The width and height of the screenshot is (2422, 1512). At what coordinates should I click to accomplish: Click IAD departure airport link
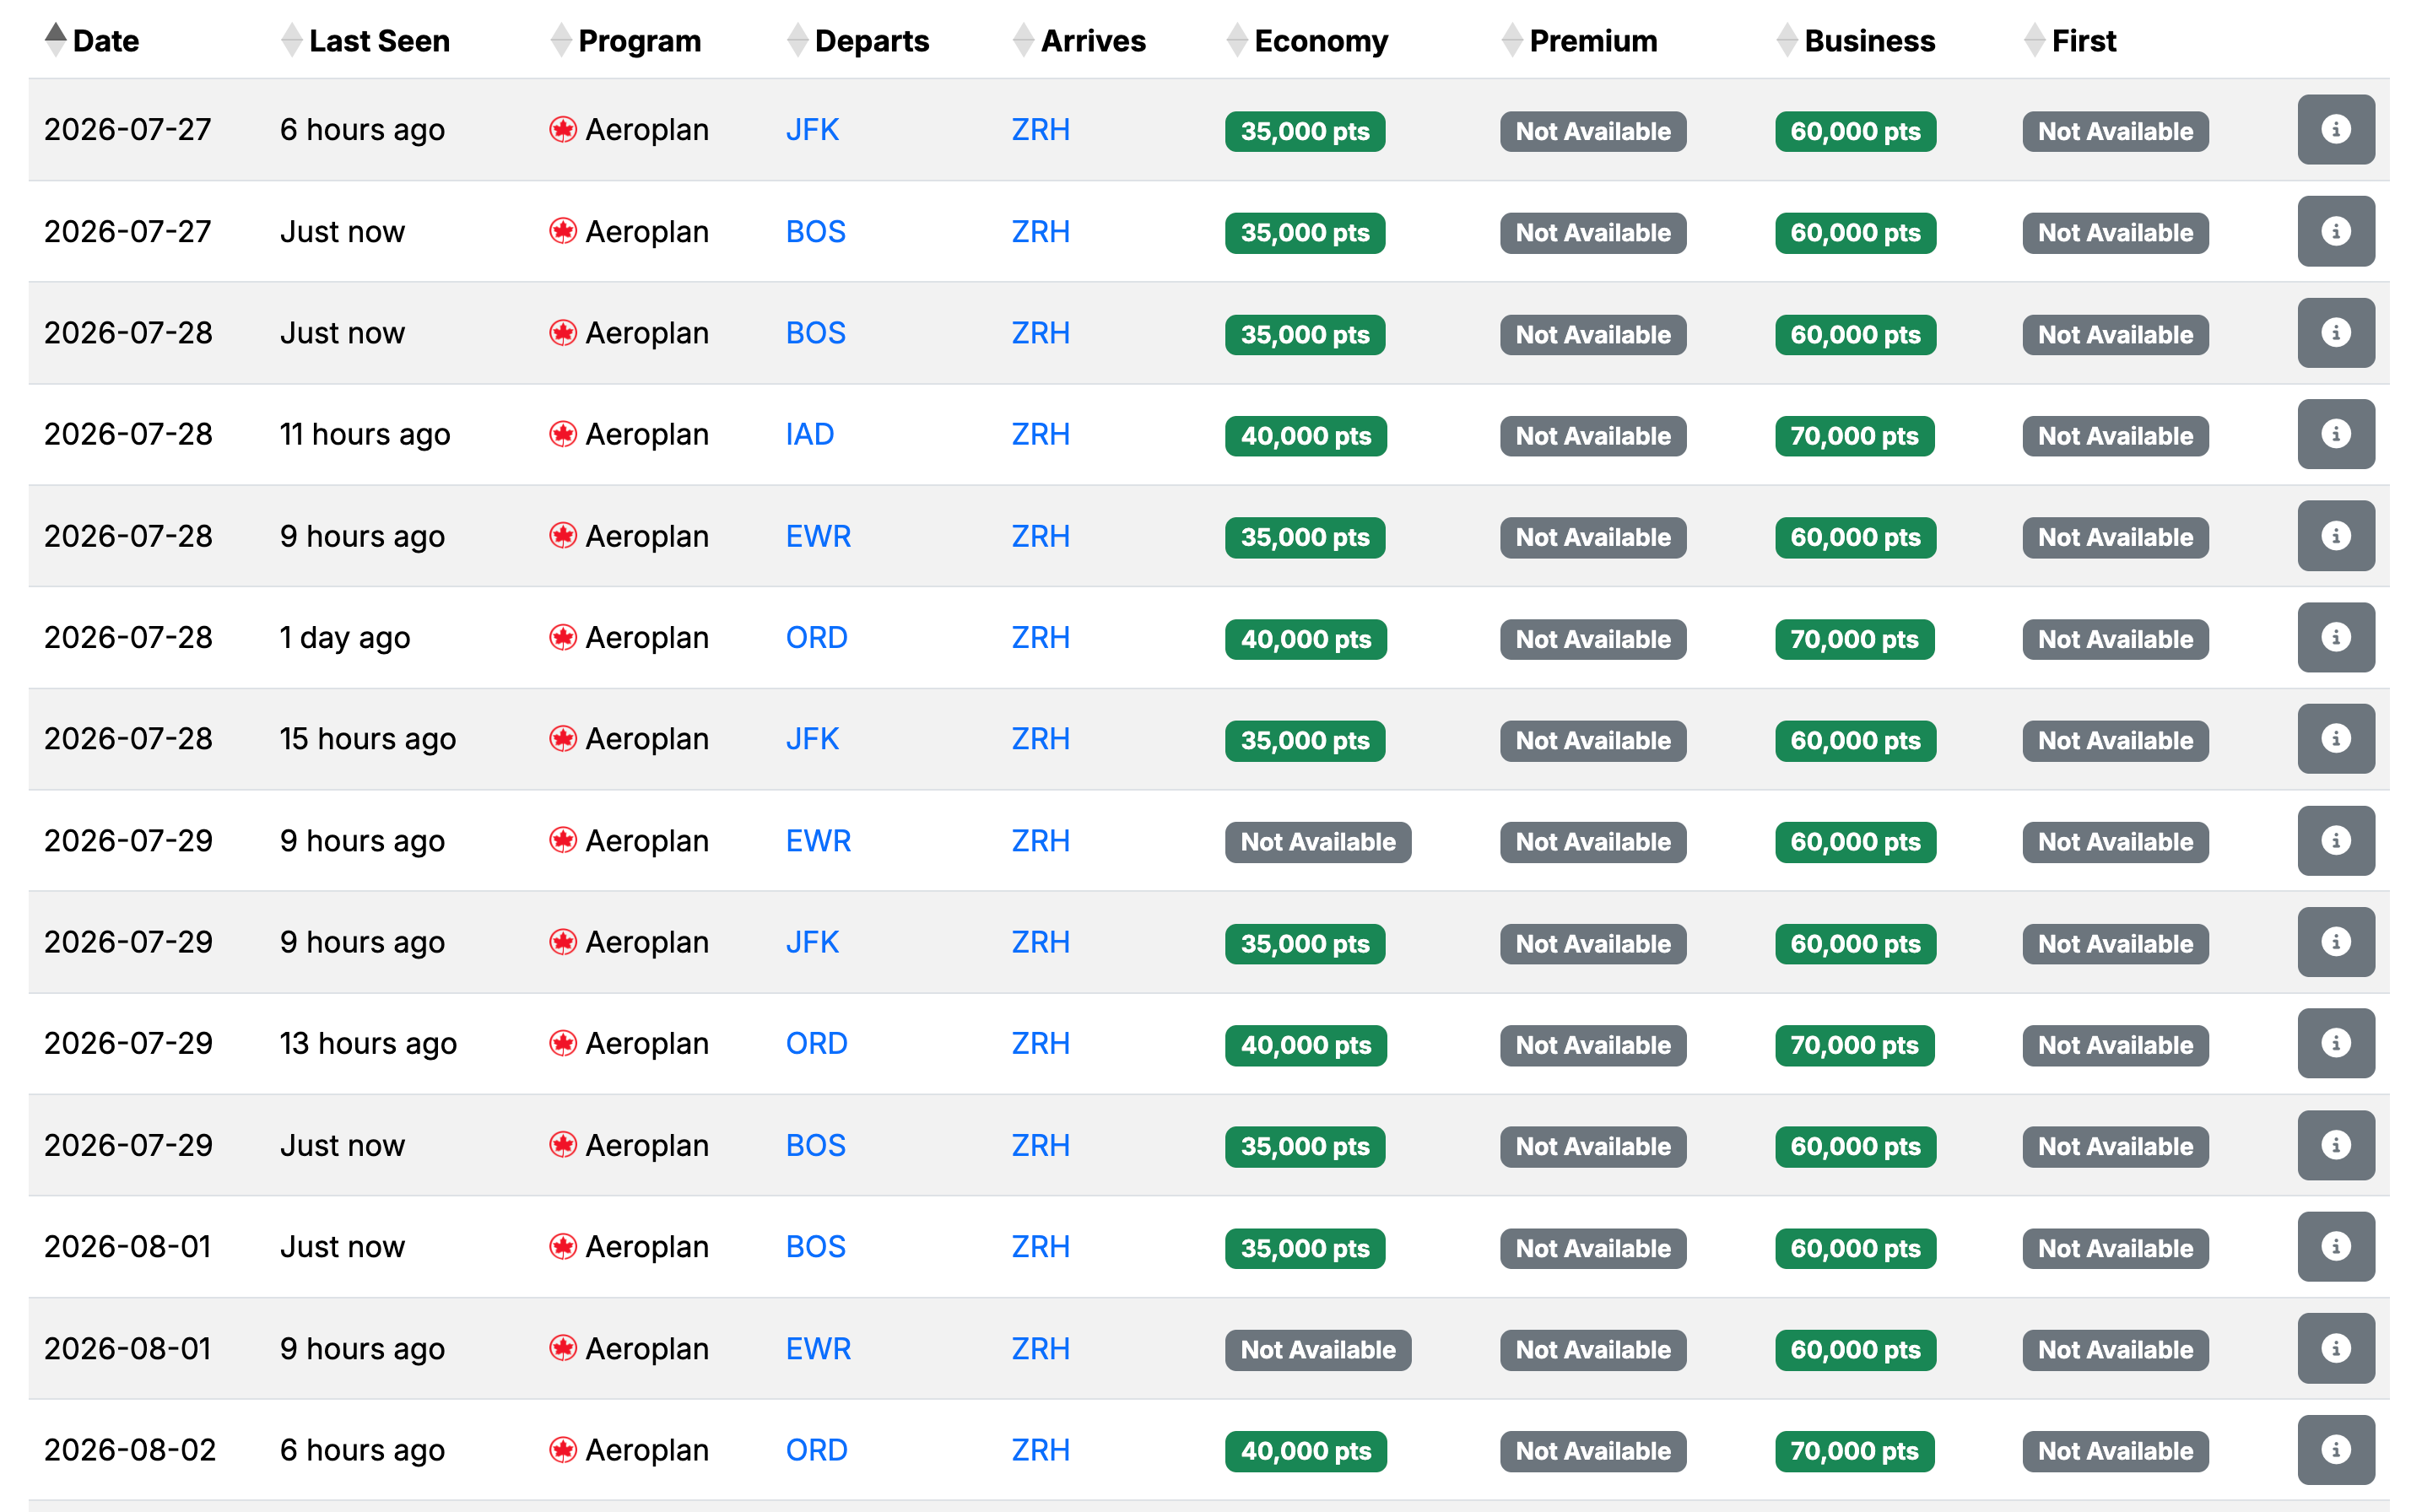click(x=809, y=434)
